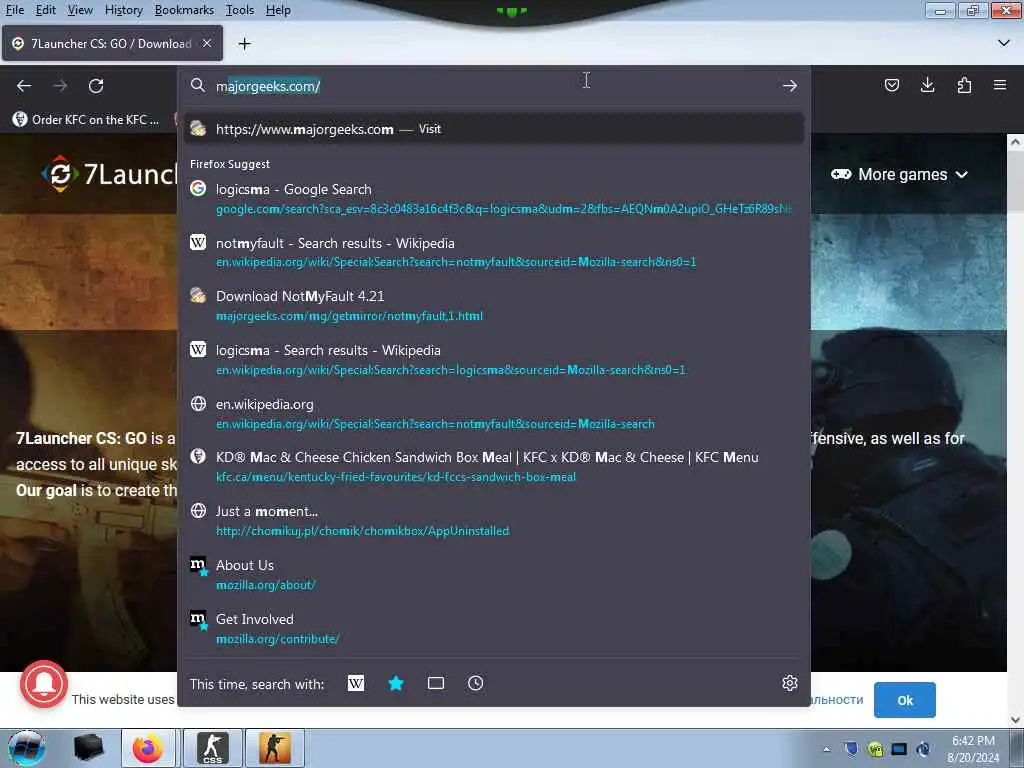
Task: Accept cookies with Ok button
Action: [x=904, y=700]
